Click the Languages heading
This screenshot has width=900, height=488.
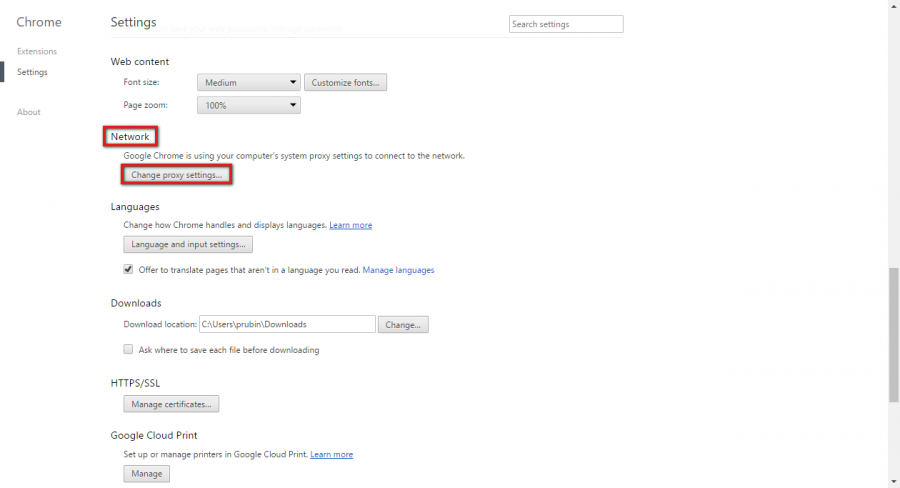[135, 207]
